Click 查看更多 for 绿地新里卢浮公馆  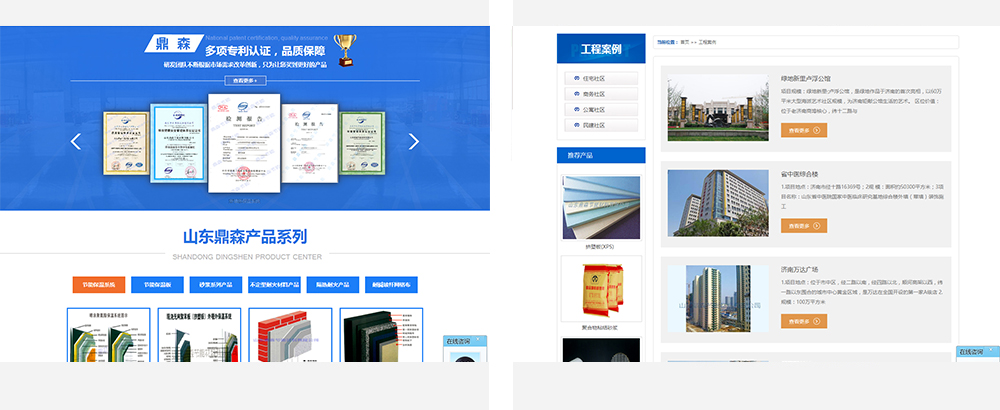804,130
